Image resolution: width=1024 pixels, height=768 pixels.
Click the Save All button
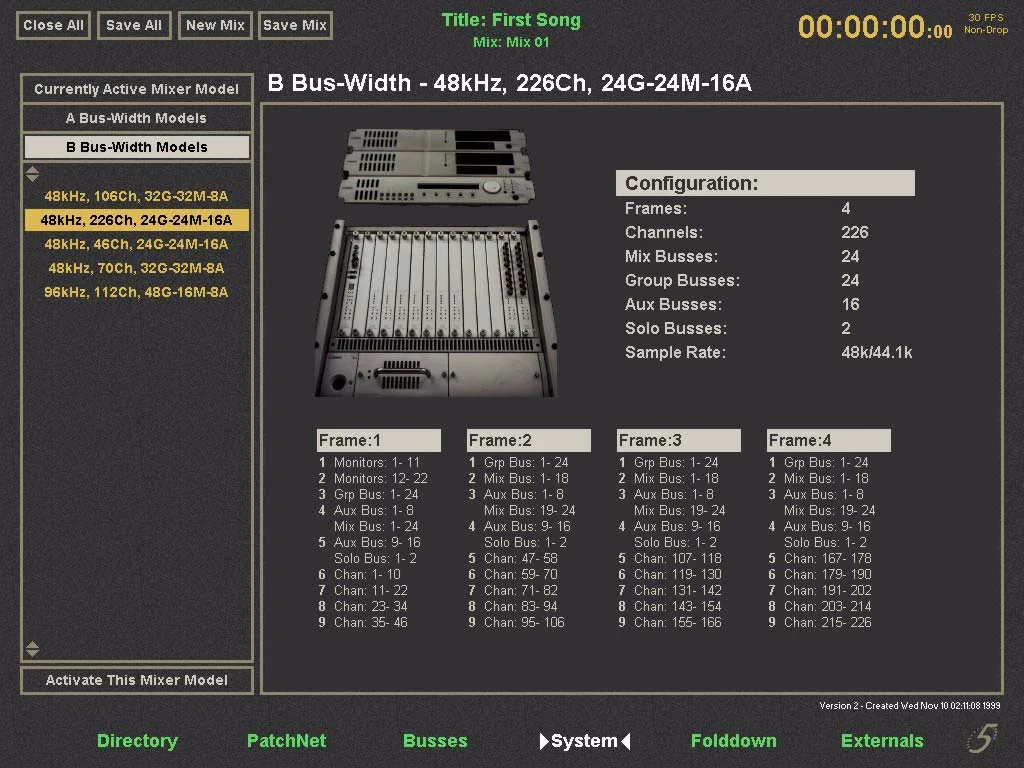coord(134,25)
